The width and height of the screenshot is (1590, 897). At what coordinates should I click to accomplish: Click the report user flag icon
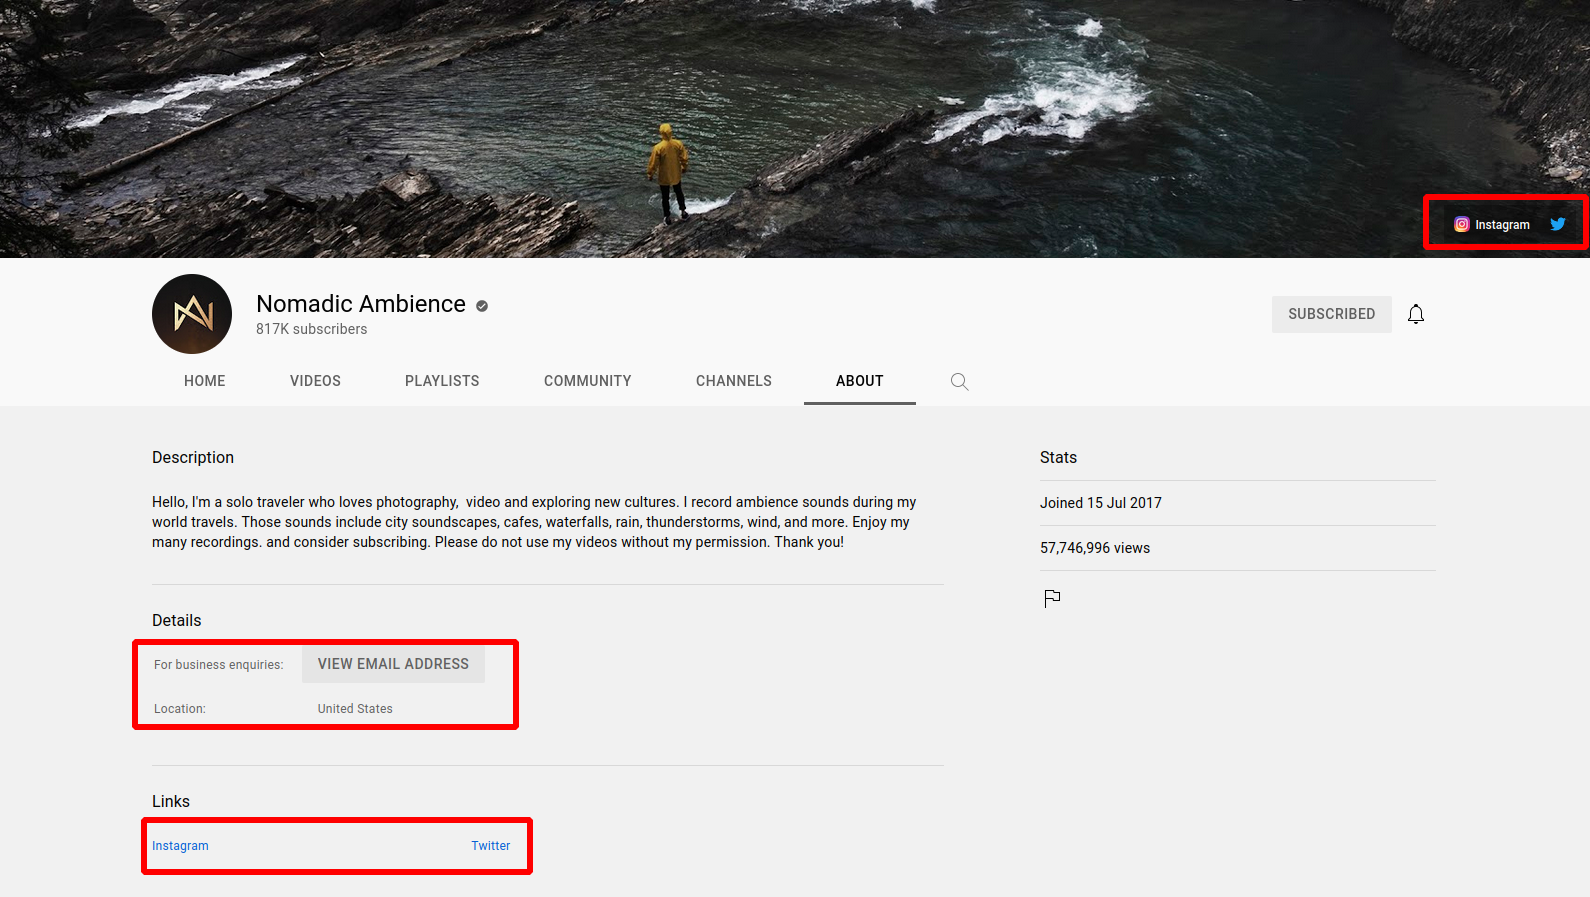point(1052,598)
